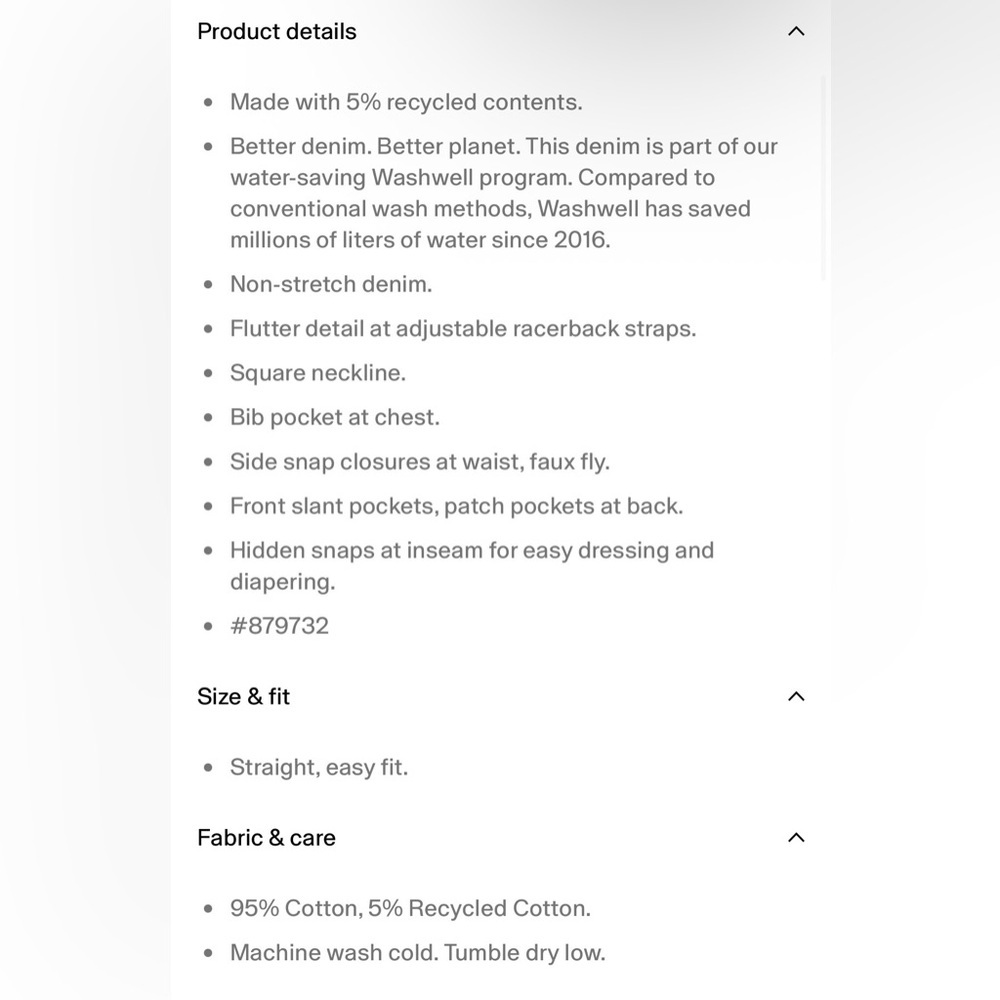
Task: Click the Fabric & care section heading
Action: (x=267, y=837)
